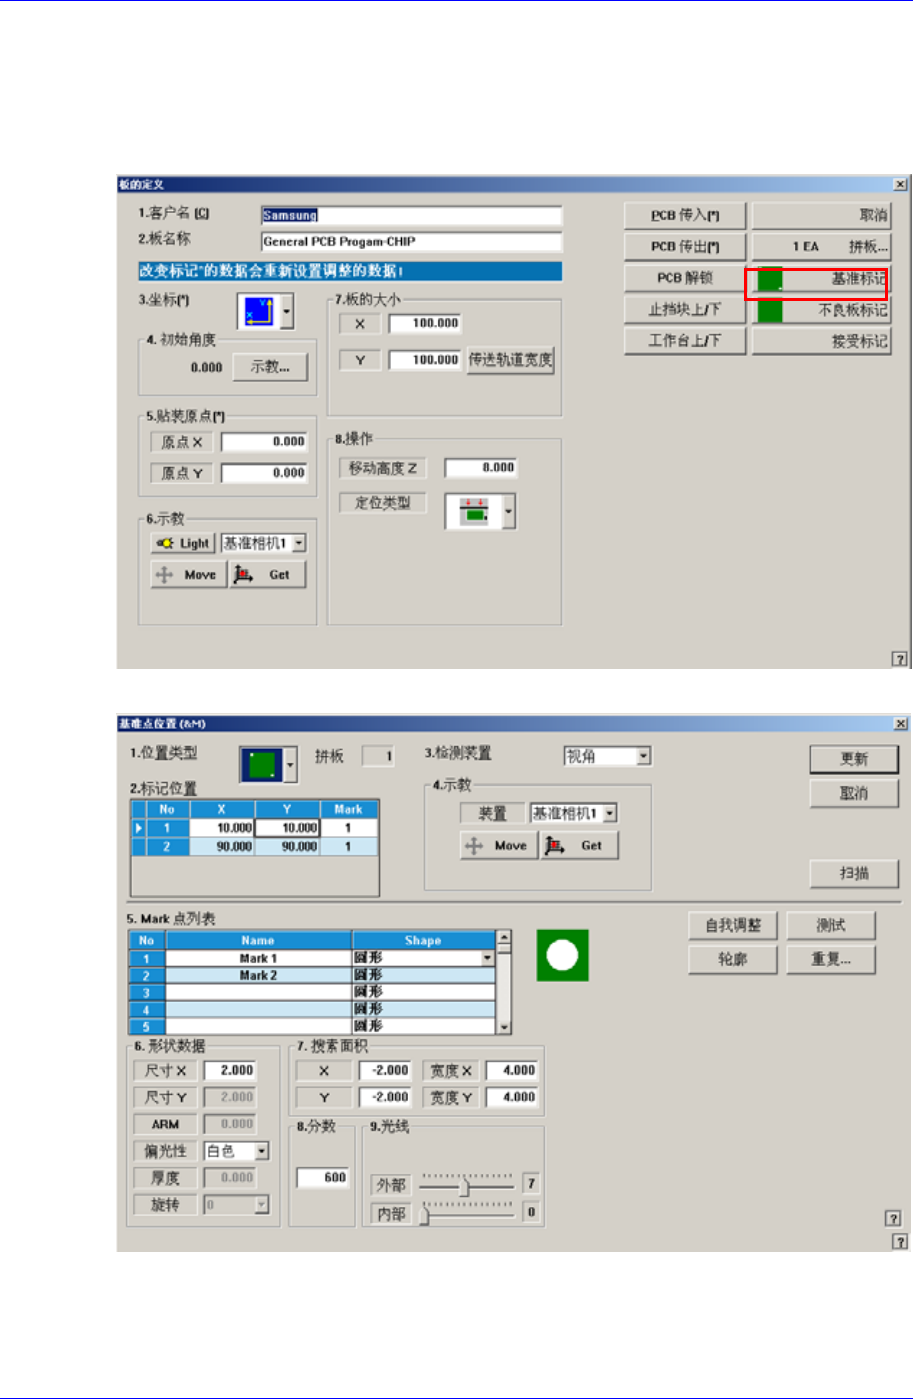The width and height of the screenshot is (913, 1399).
Task: Click the 接受标记 button
Action: (x=821, y=341)
